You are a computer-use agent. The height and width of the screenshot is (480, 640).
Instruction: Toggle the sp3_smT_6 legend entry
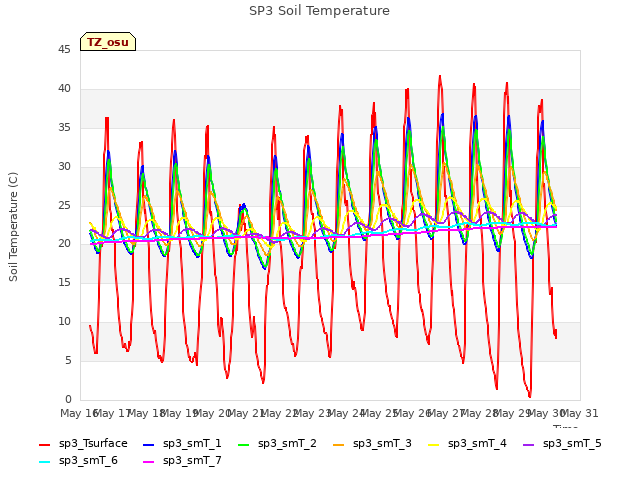click(x=78, y=461)
